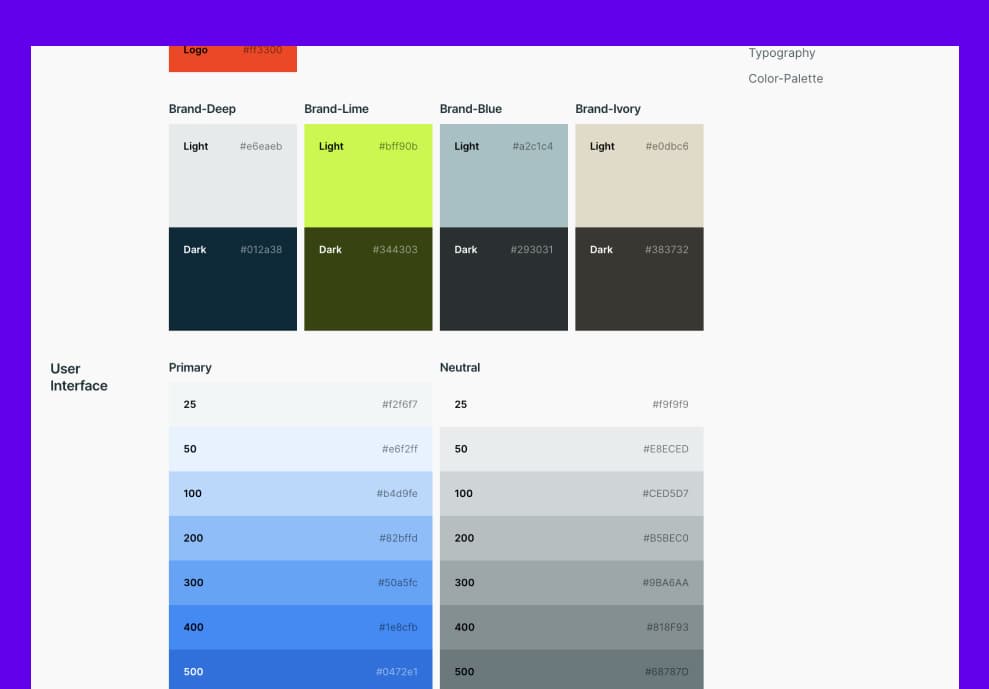Click the User Interface section heading
This screenshot has width=989, height=689.
[x=79, y=377]
